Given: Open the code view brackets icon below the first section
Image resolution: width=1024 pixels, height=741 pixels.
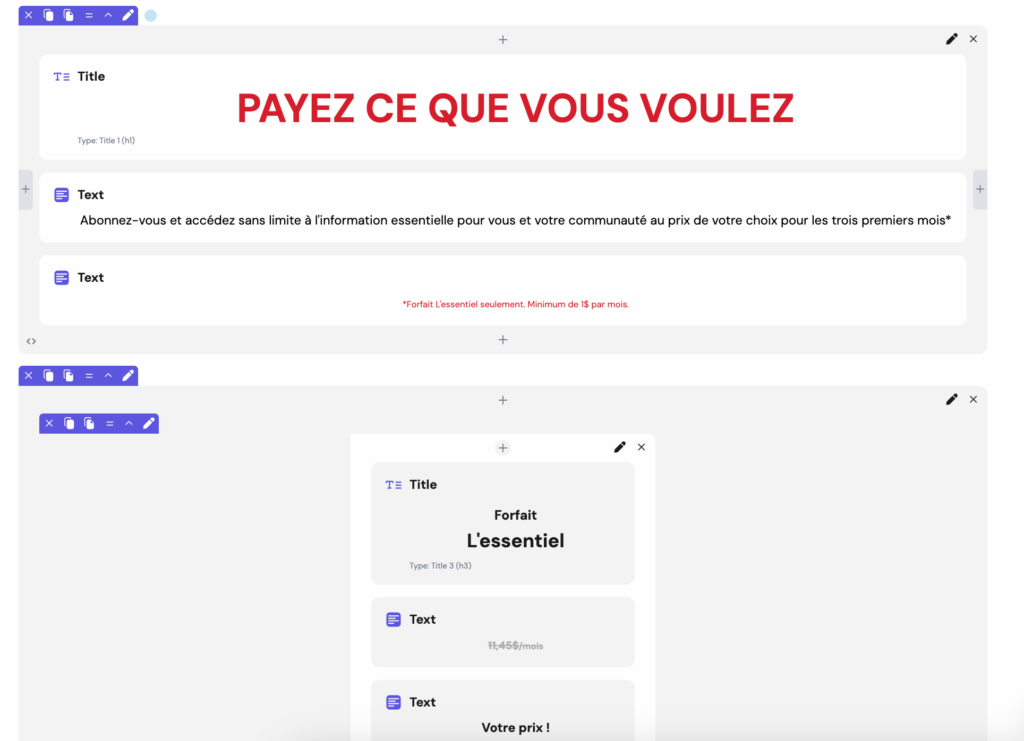Looking at the screenshot, I should 31,341.
